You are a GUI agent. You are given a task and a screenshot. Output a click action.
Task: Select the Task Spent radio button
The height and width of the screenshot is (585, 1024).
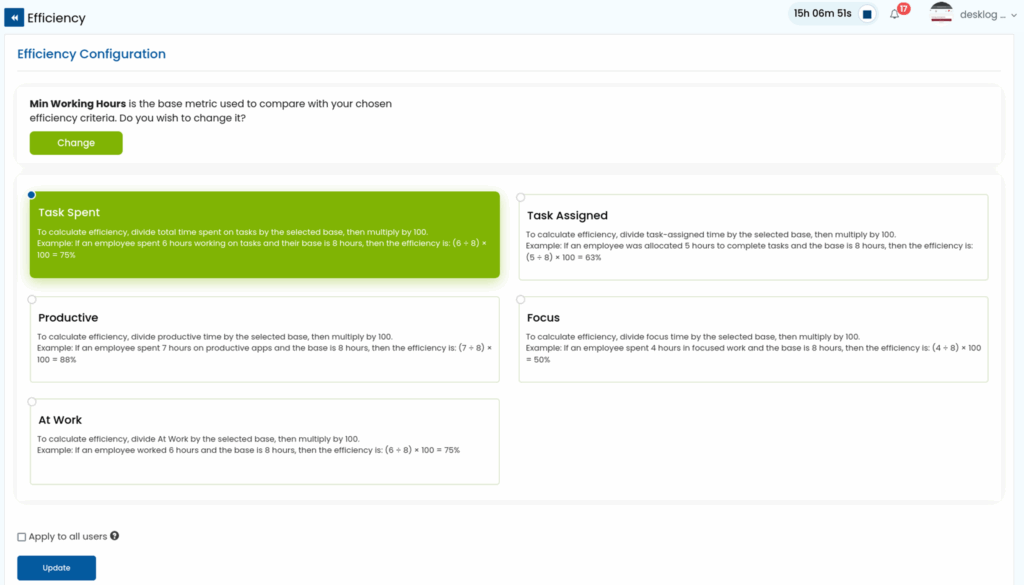(x=32, y=195)
